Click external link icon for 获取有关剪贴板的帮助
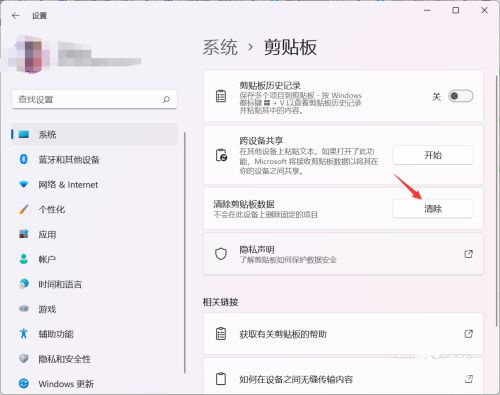The image size is (500, 395). pyautogui.click(x=469, y=333)
